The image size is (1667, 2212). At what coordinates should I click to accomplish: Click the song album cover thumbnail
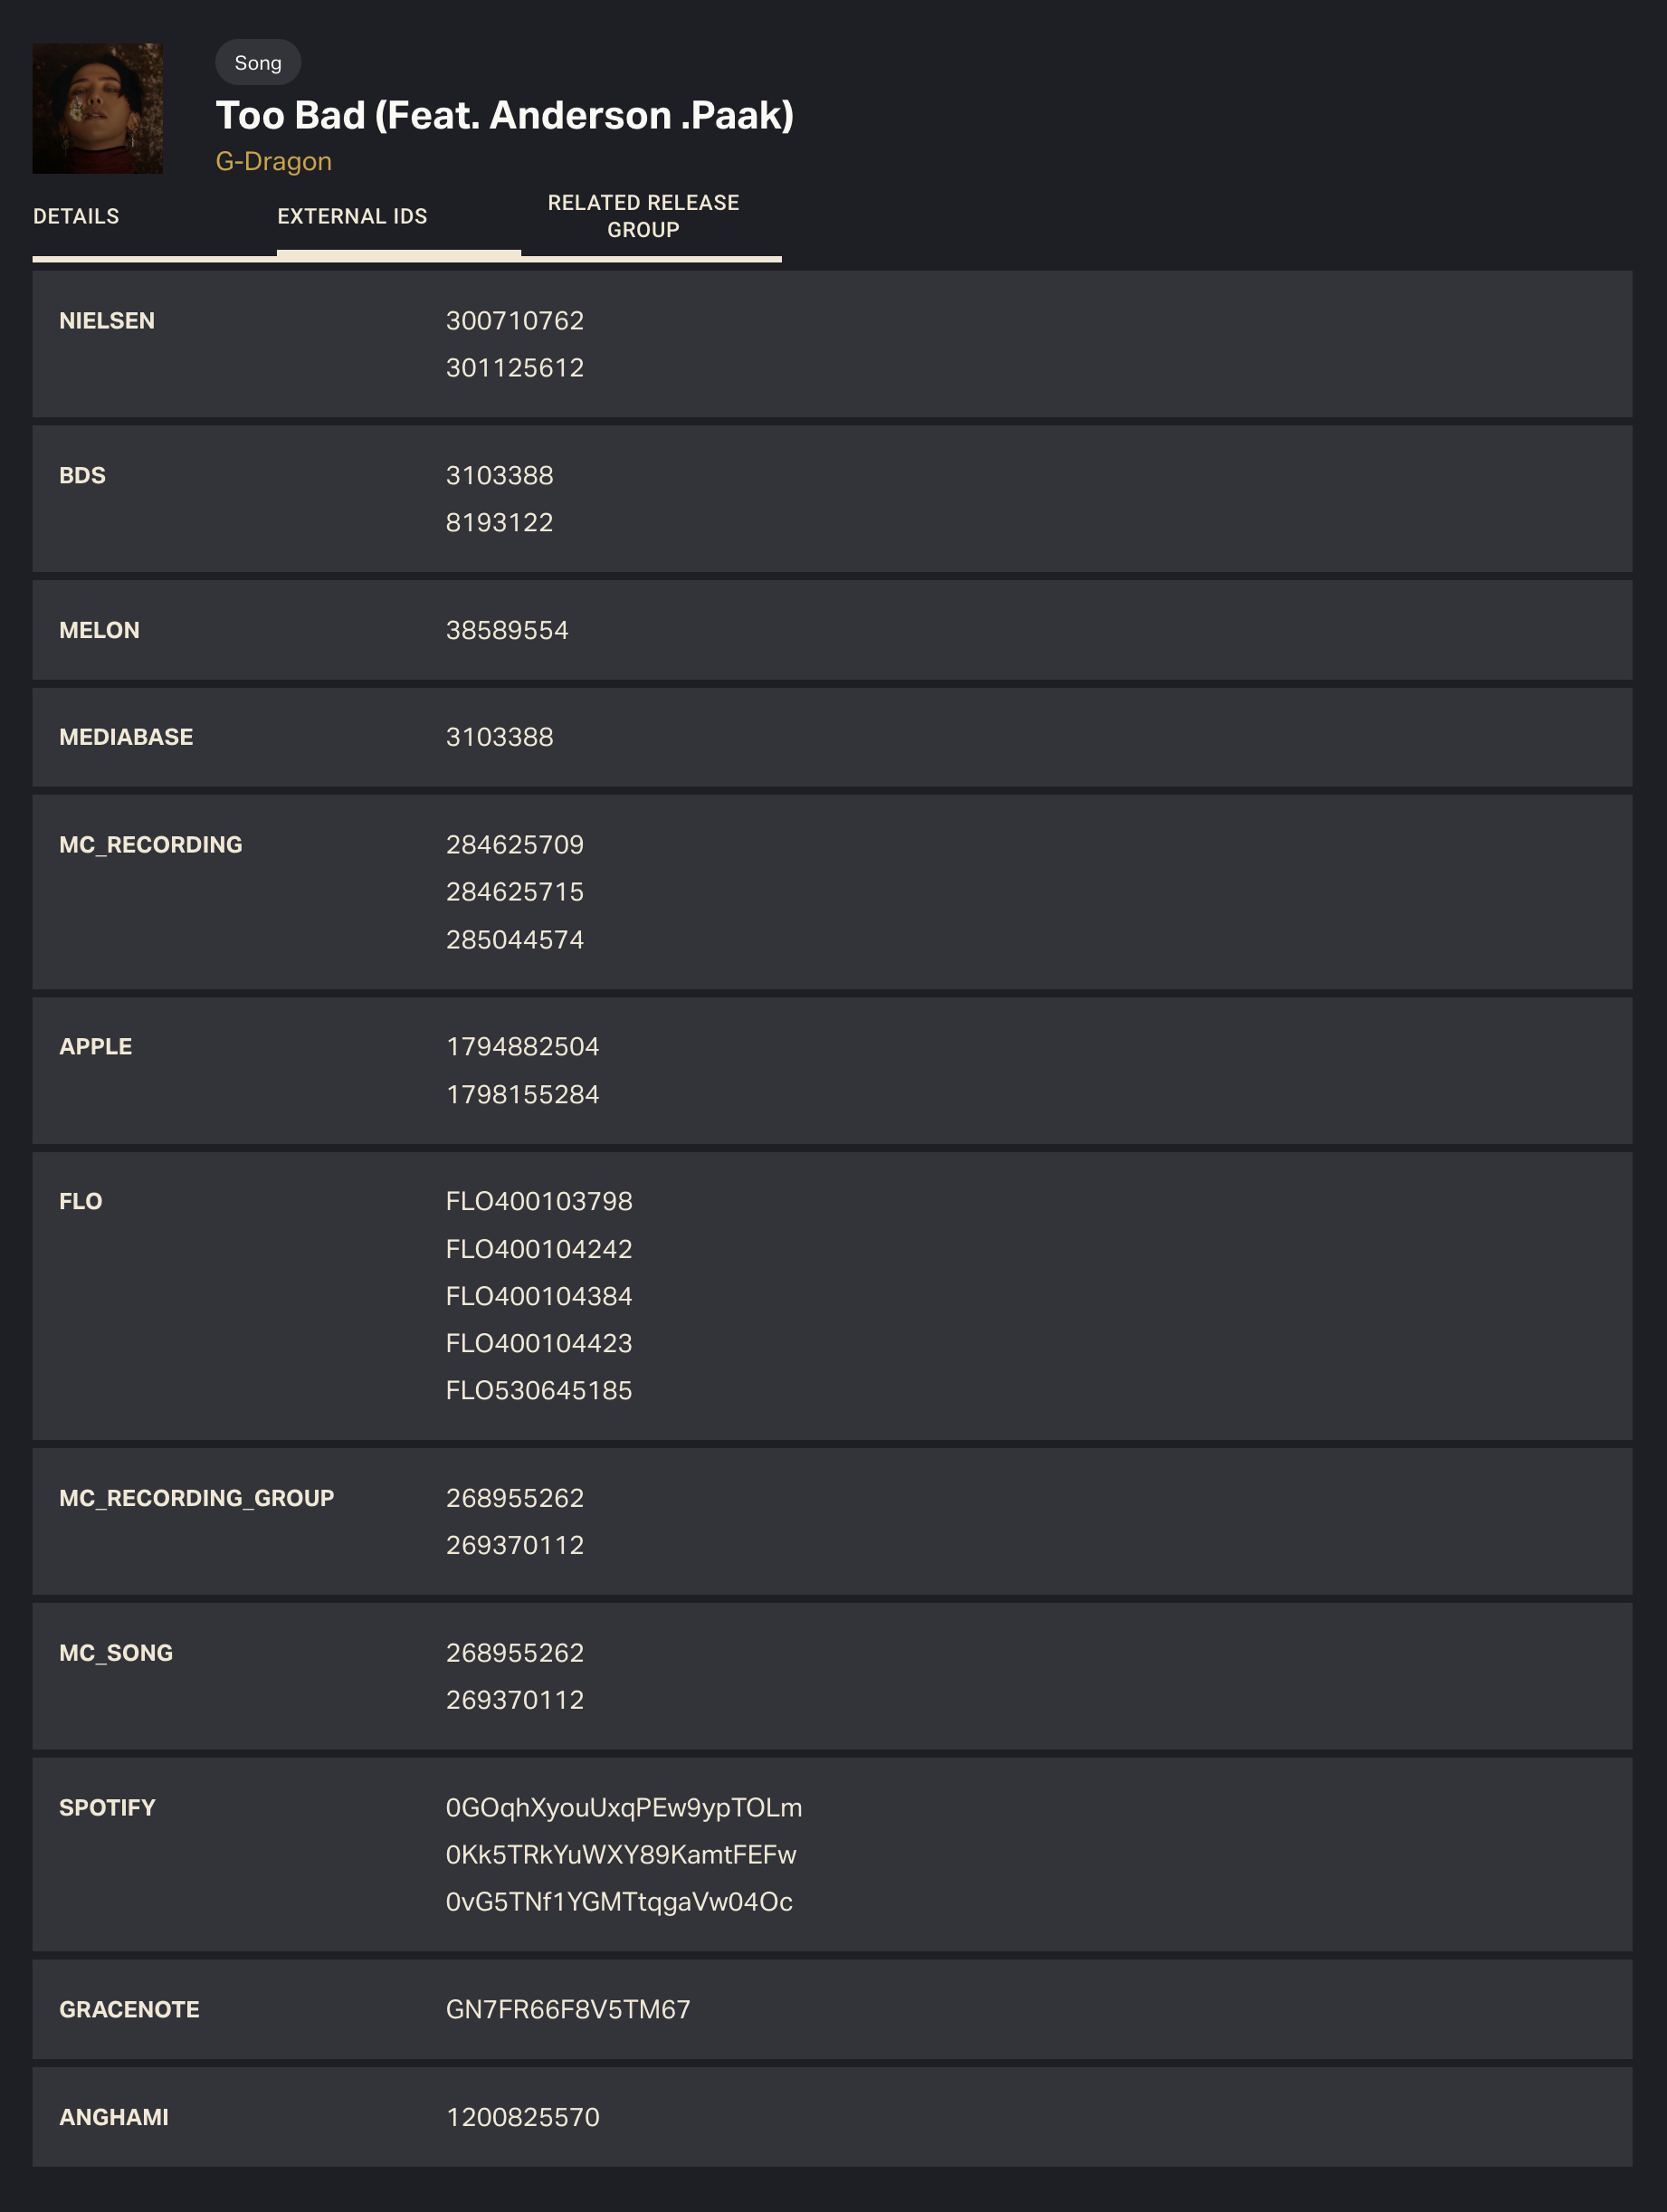click(98, 108)
